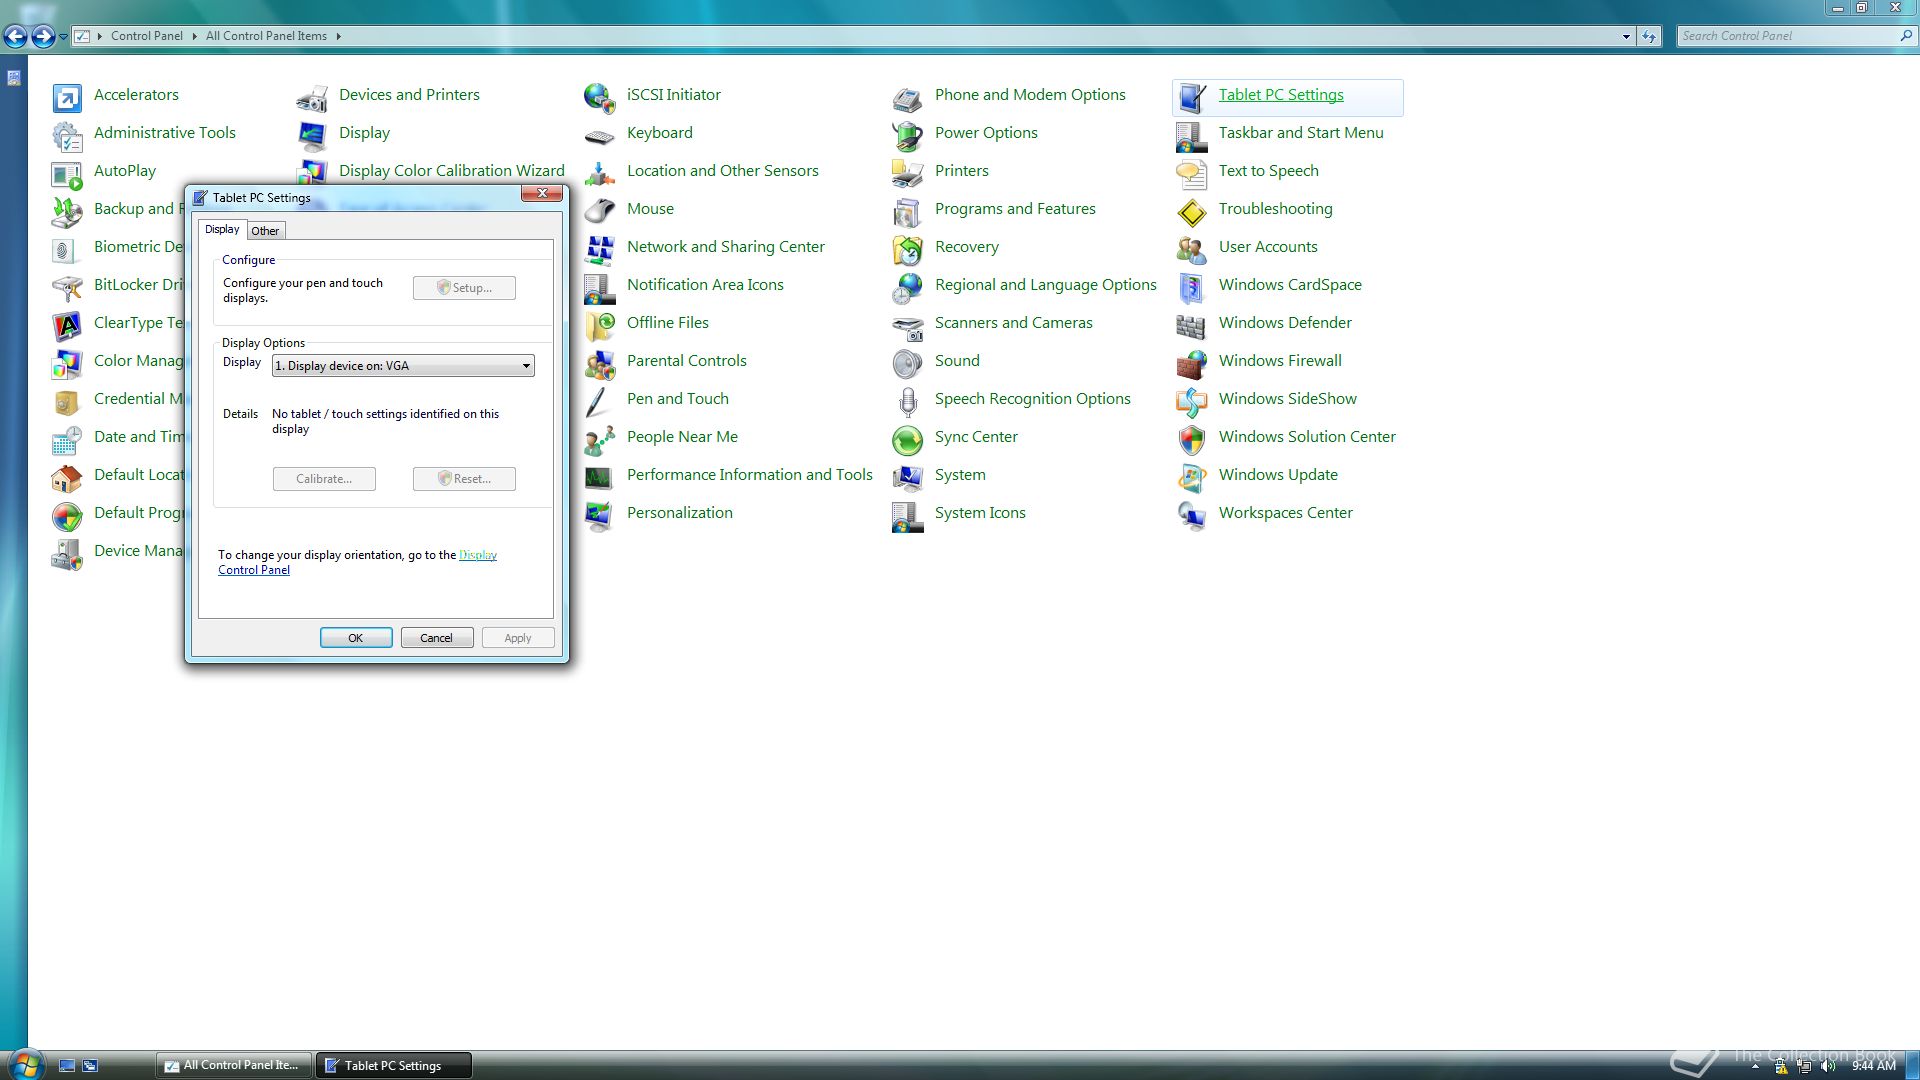Open the Parental Controls icon
The image size is (1920, 1080).
click(x=600, y=363)
